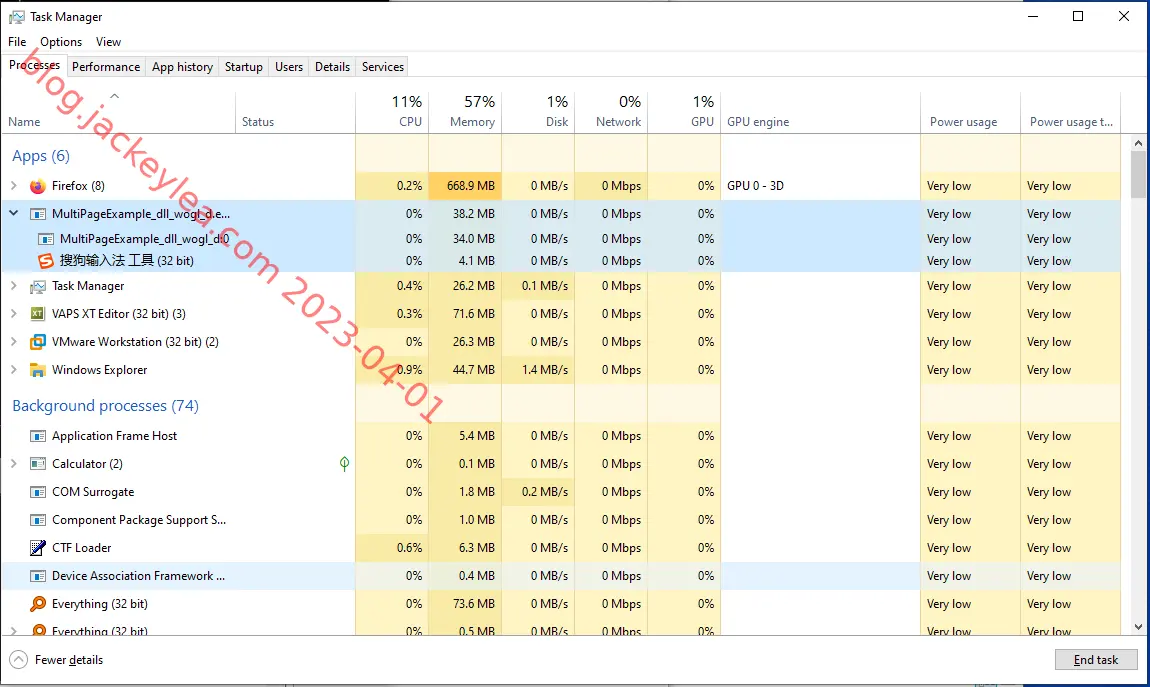The width and height of the screenshot is (1150, 687).
Task: Click the vertical scrollbar thumb
Action: coord(1138,174)
